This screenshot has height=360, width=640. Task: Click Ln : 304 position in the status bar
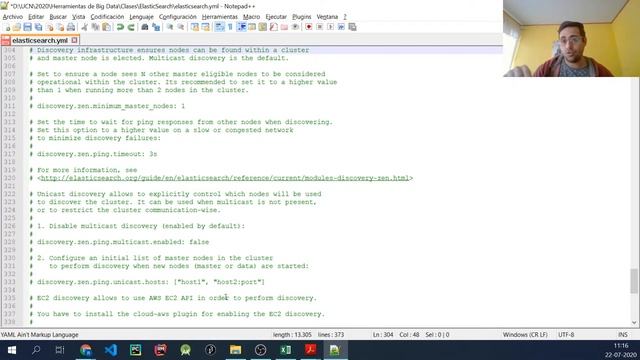pos(383,335)
